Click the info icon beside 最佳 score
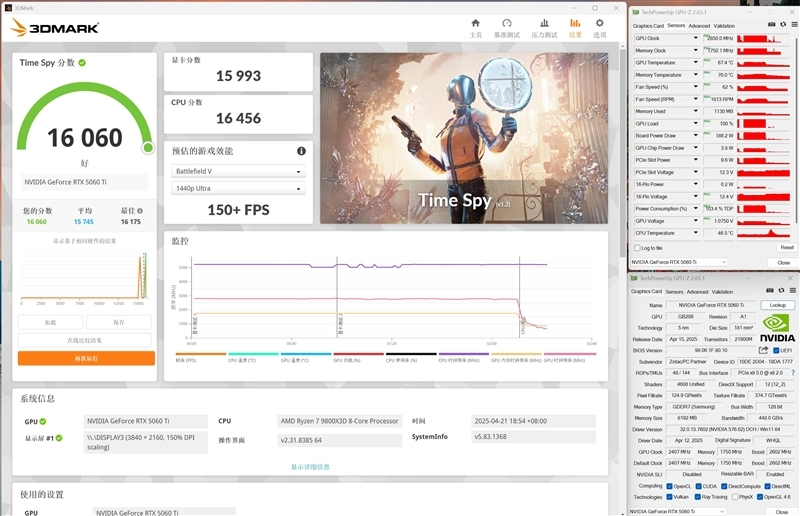Image resolution: width=800 pixels, height=516 pixels. coord(140,211)
